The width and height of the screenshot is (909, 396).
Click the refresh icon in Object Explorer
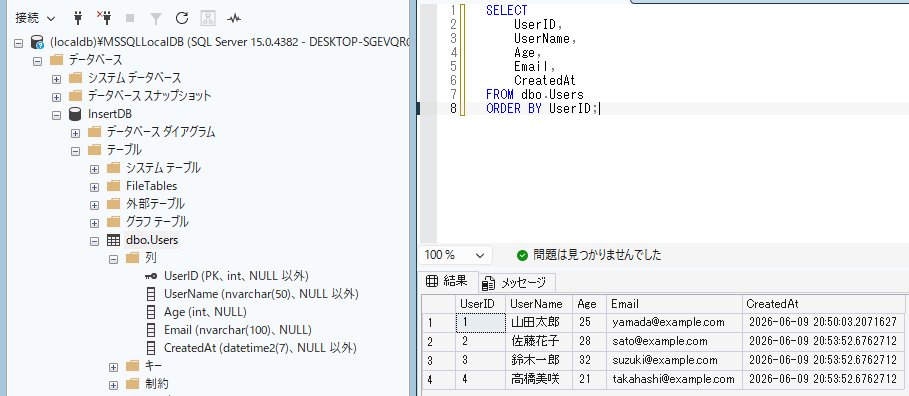[x=182, y=19]
